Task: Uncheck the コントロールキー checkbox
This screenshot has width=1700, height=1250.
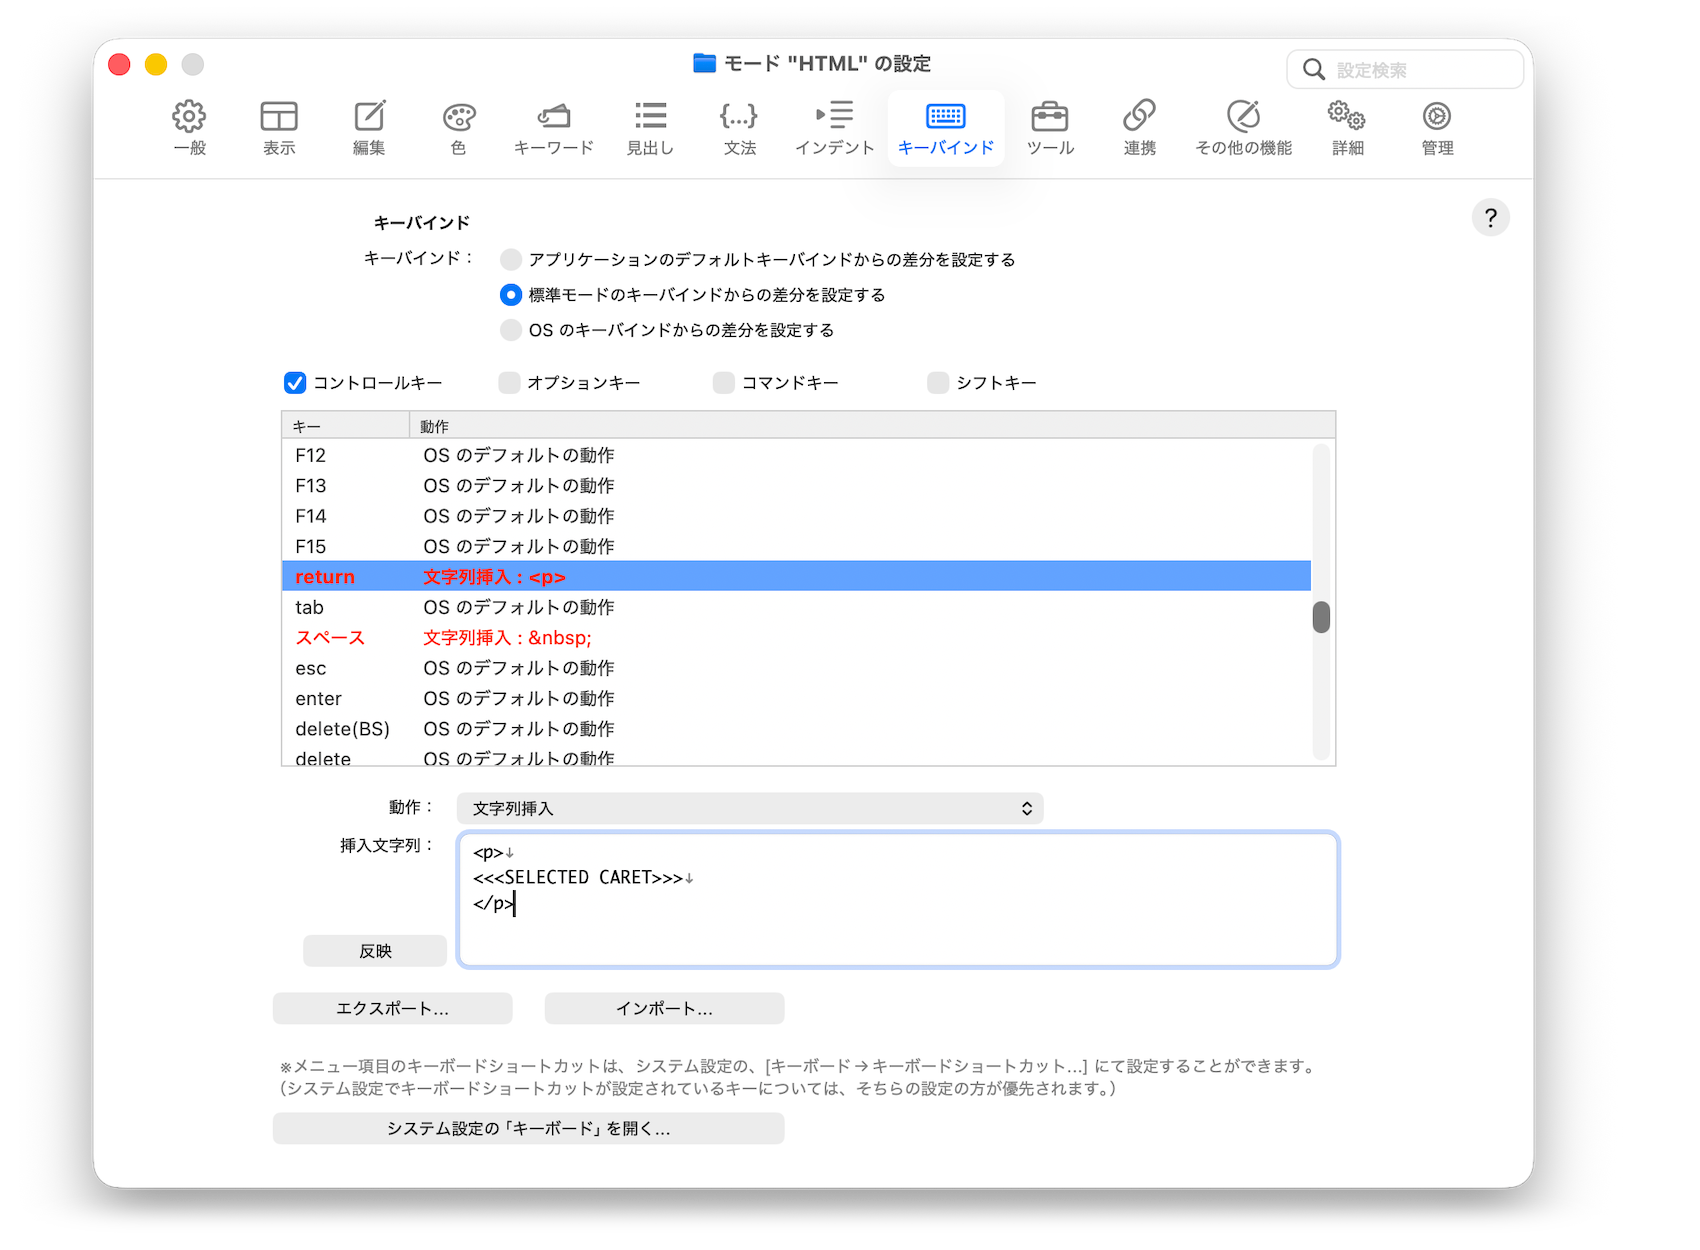Action: pyautogui.click(x=295, y=383)
